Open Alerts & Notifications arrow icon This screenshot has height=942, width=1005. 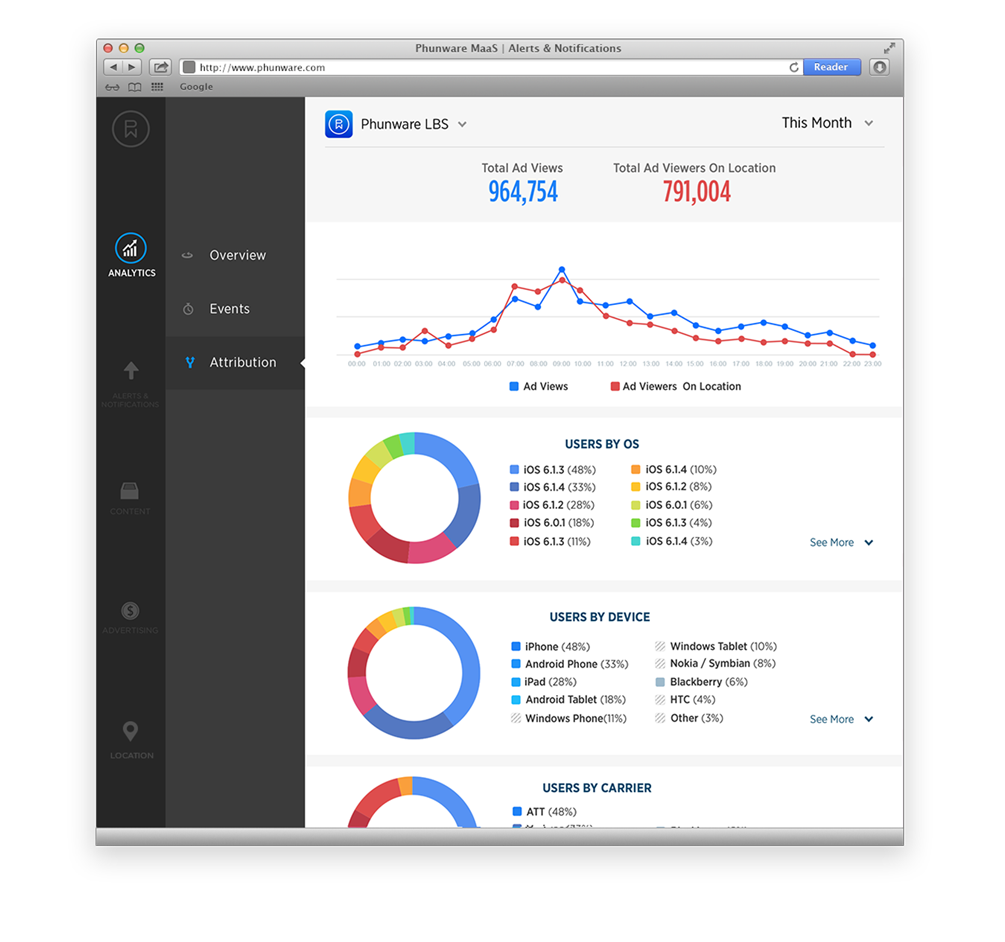pos(131,370)
